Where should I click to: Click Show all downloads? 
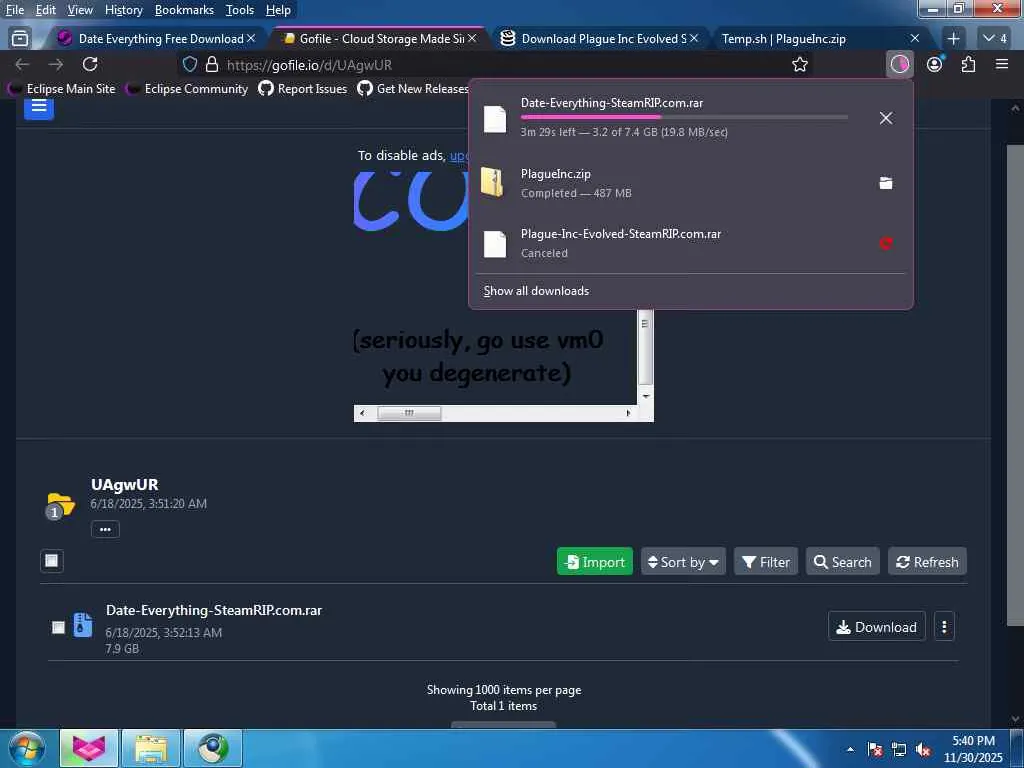(x=536, y=291)
